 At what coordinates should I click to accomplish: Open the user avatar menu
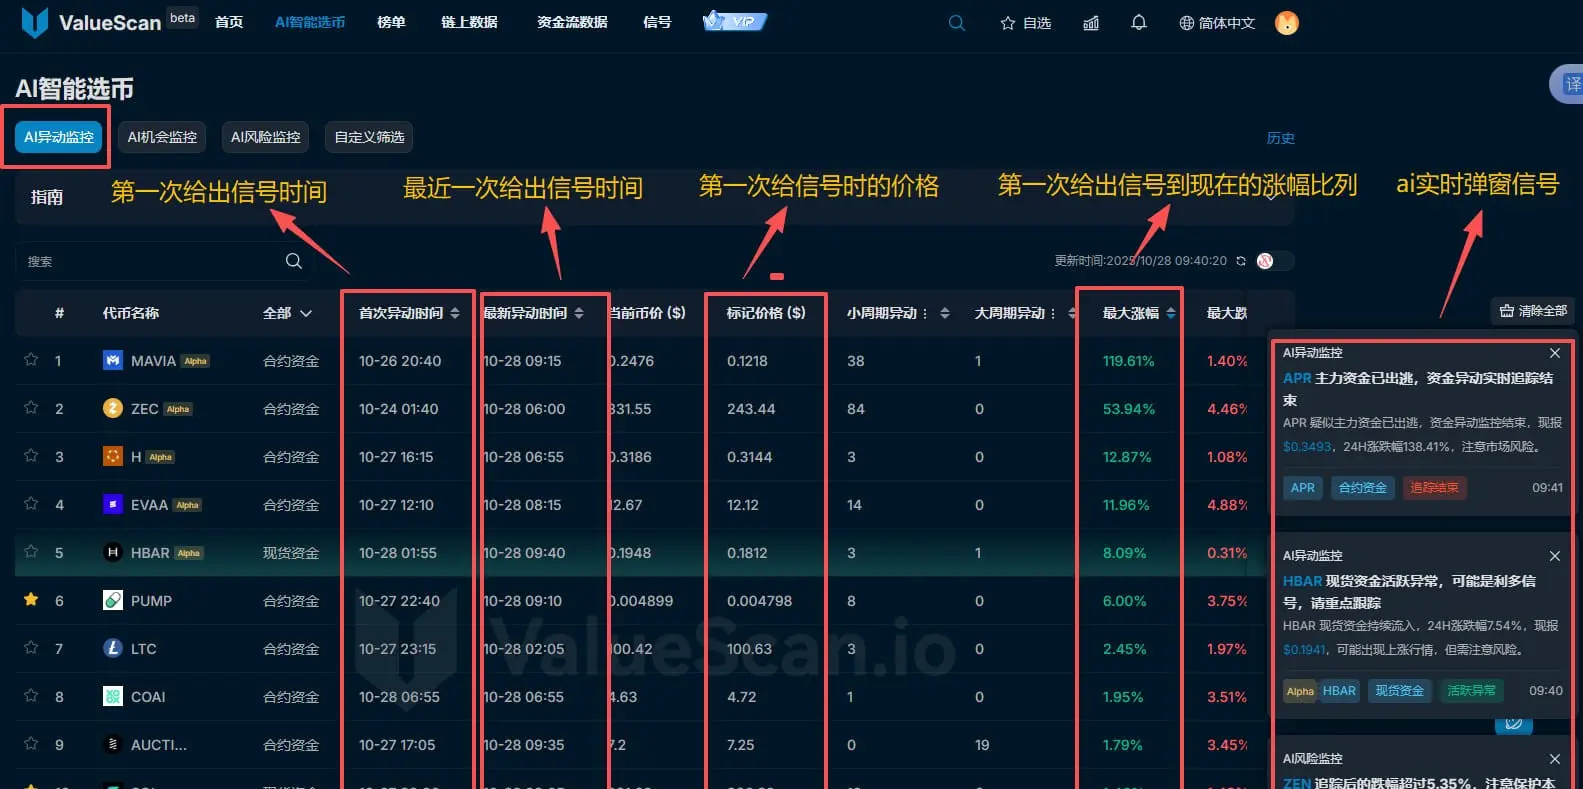[x=1287, y=22]
